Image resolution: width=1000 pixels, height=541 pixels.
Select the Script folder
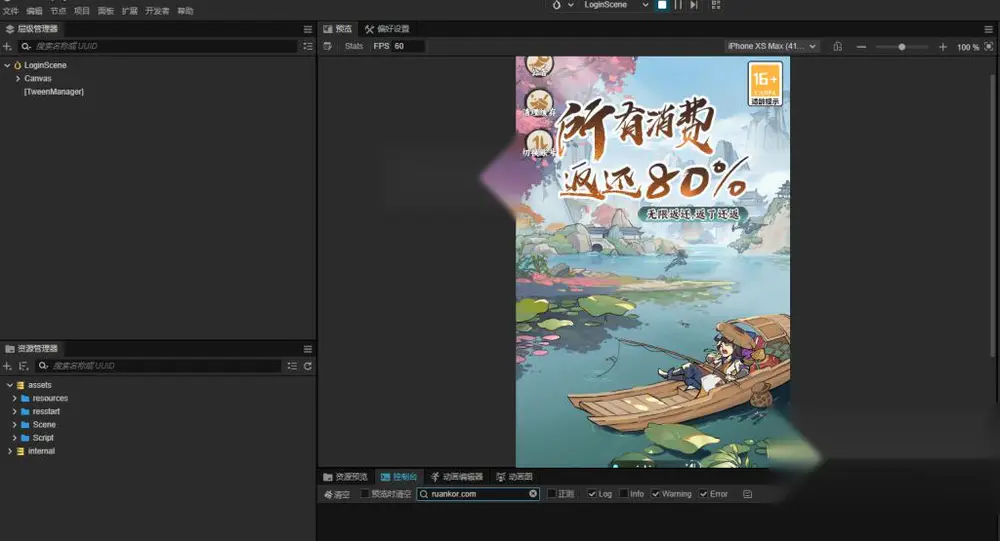[x=43, y=438]
